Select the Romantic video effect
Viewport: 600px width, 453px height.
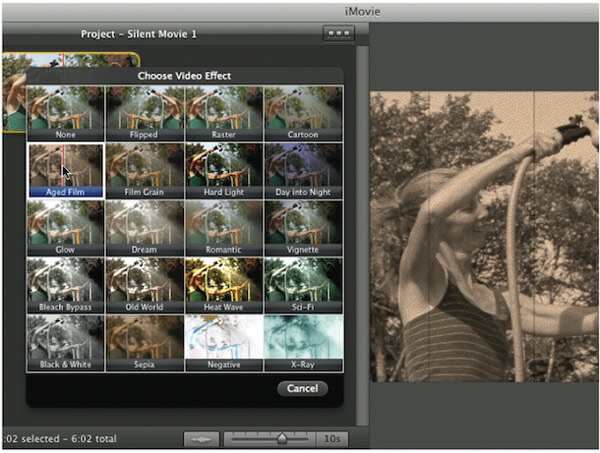point(223,228)
